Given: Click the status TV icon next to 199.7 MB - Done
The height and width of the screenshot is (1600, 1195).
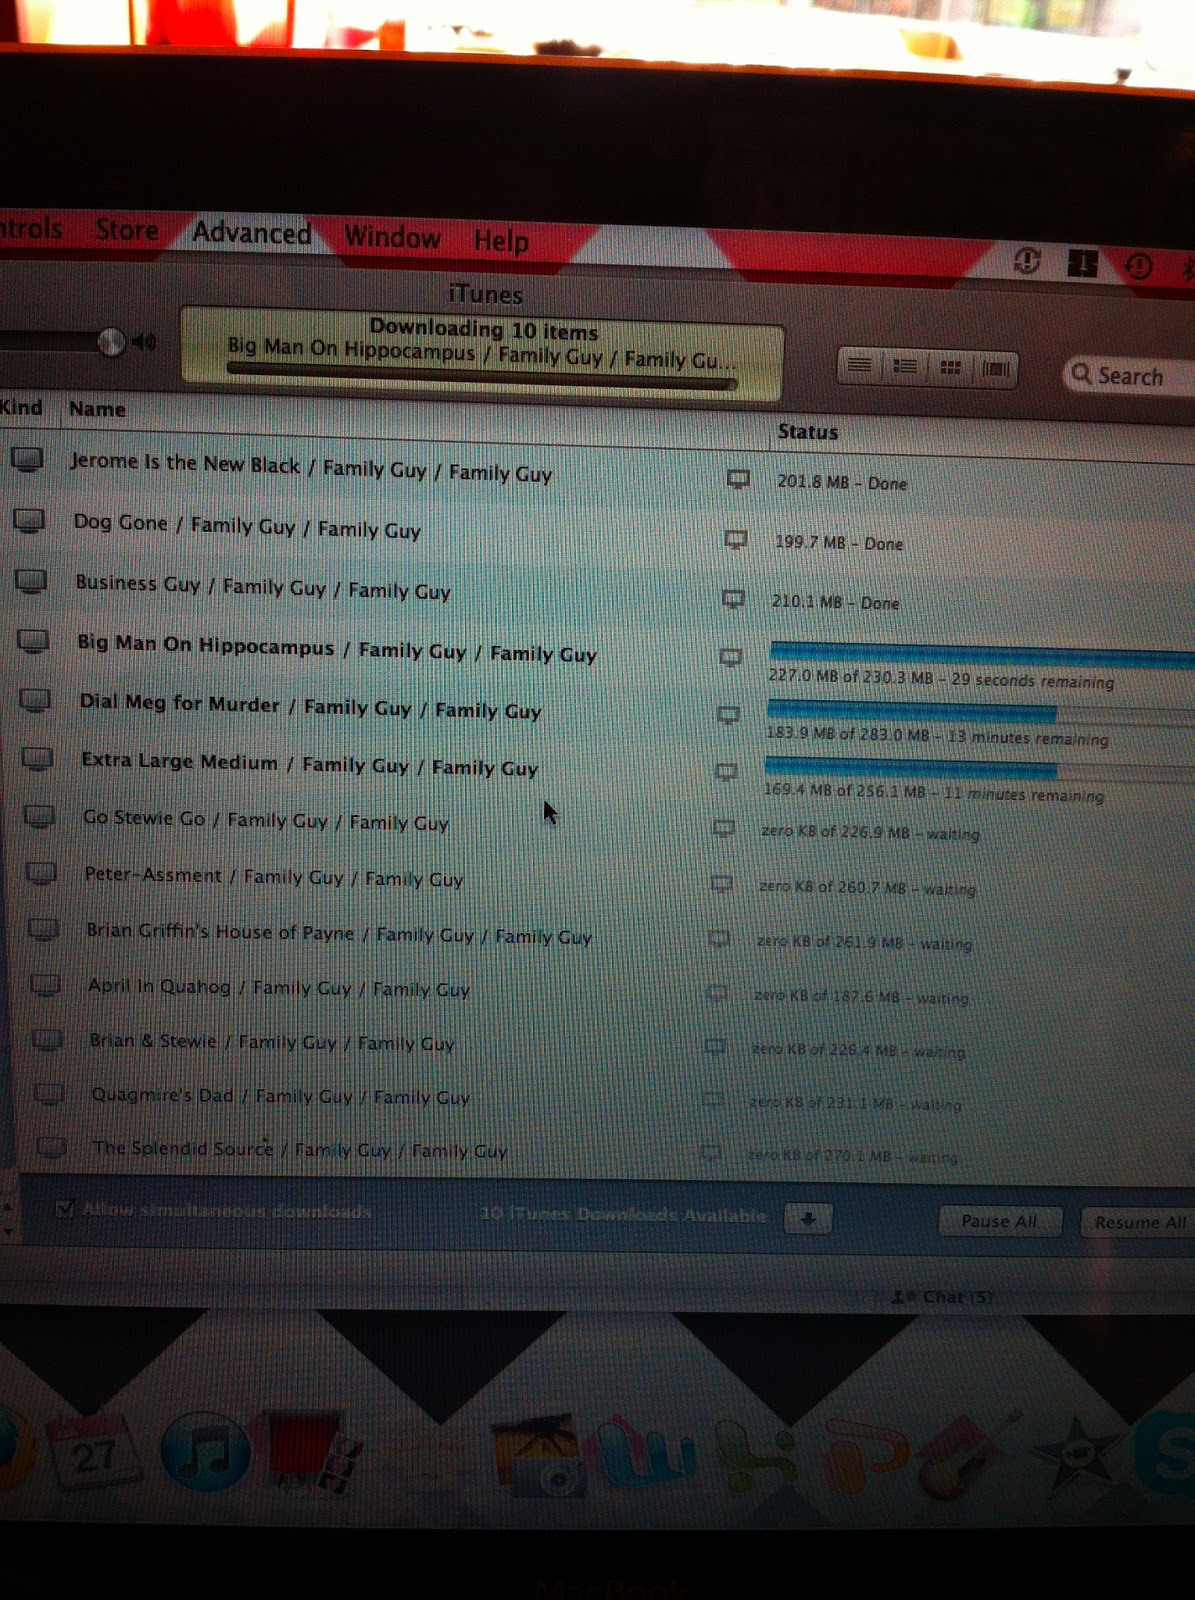Looking at the screenshot, I should pos(735,541).
